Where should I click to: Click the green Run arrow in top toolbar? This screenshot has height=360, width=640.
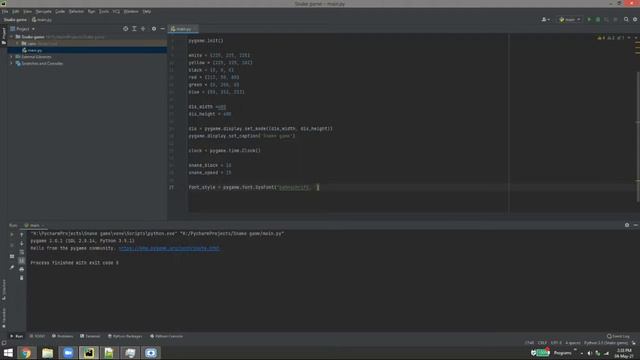pyautogui.click(x=589, y=19)
